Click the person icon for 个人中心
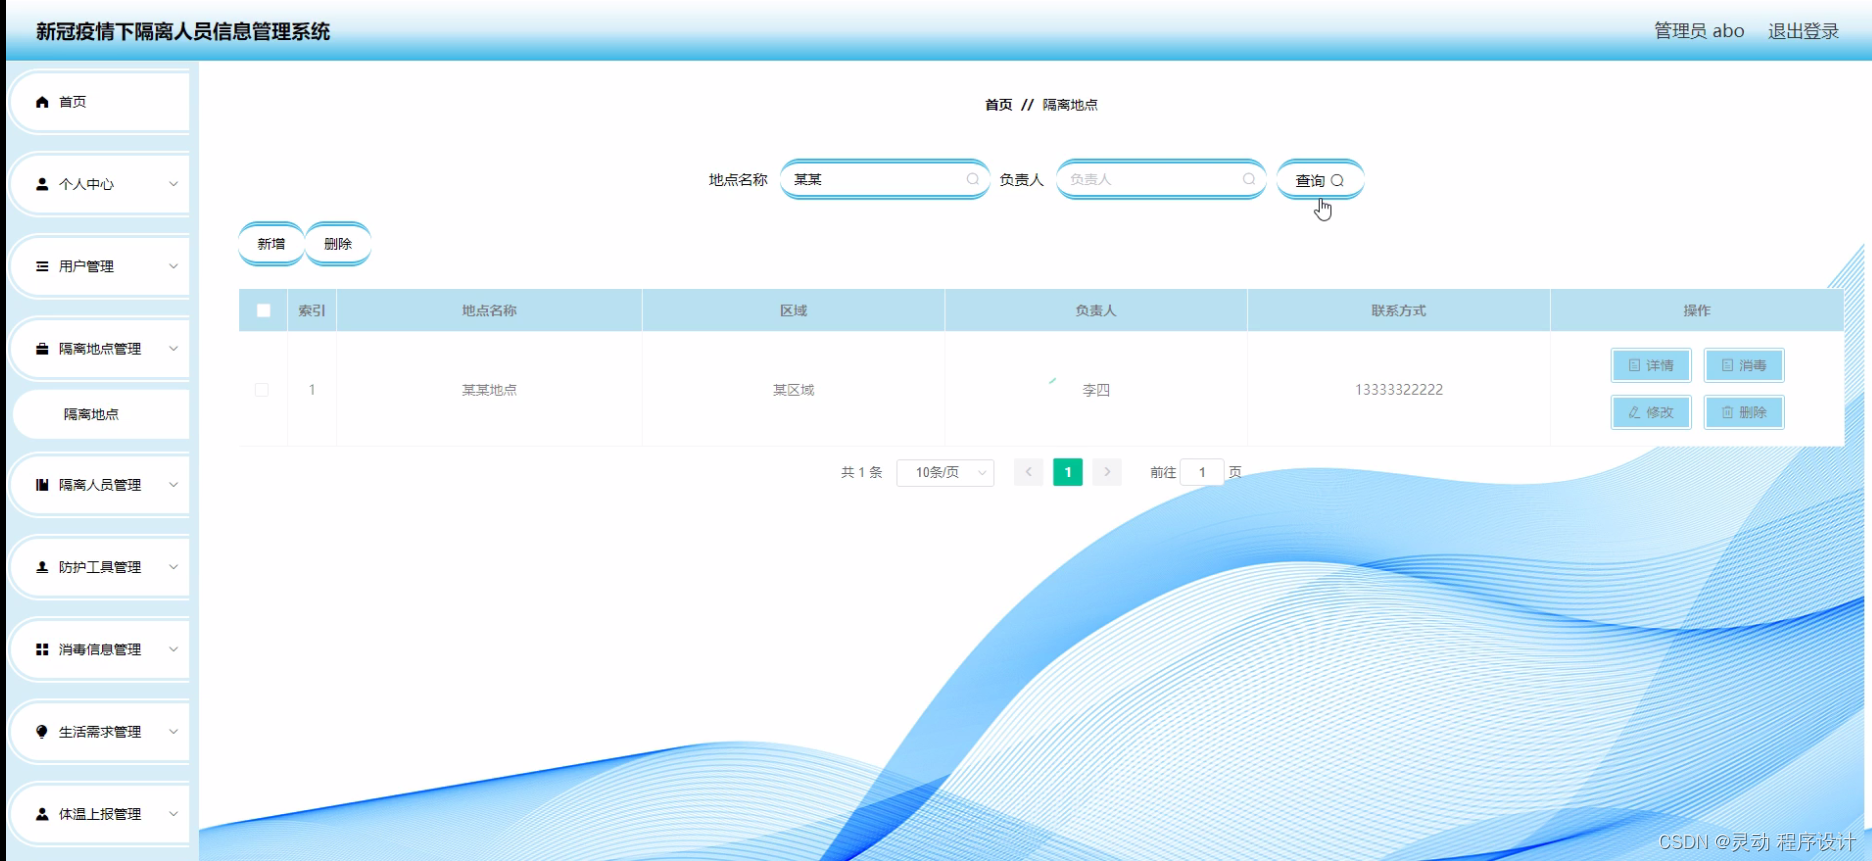This screenshot has height=861, width=1872. 42,184
